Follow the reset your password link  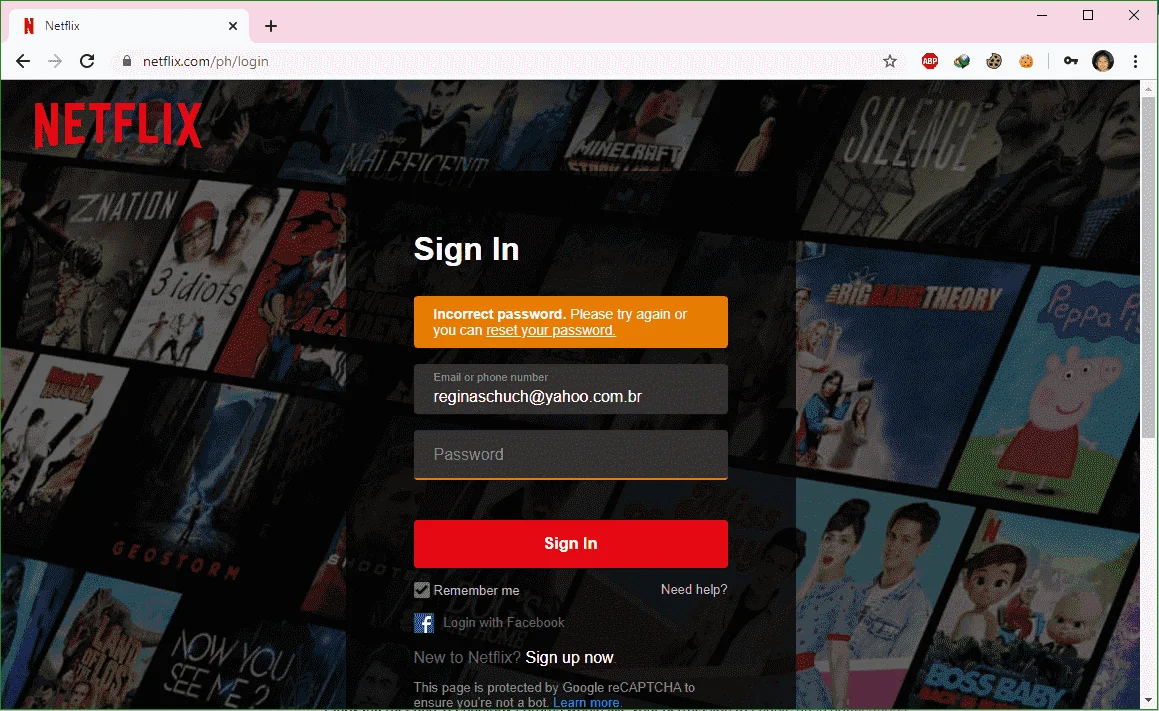(551, 330)
